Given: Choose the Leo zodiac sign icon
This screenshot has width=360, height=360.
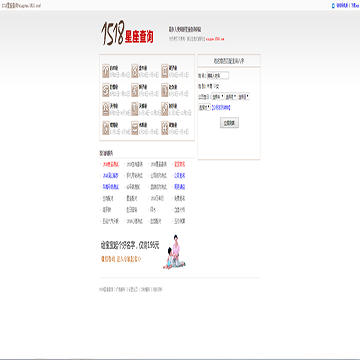Looking at the screenshot, I should 135,90.
